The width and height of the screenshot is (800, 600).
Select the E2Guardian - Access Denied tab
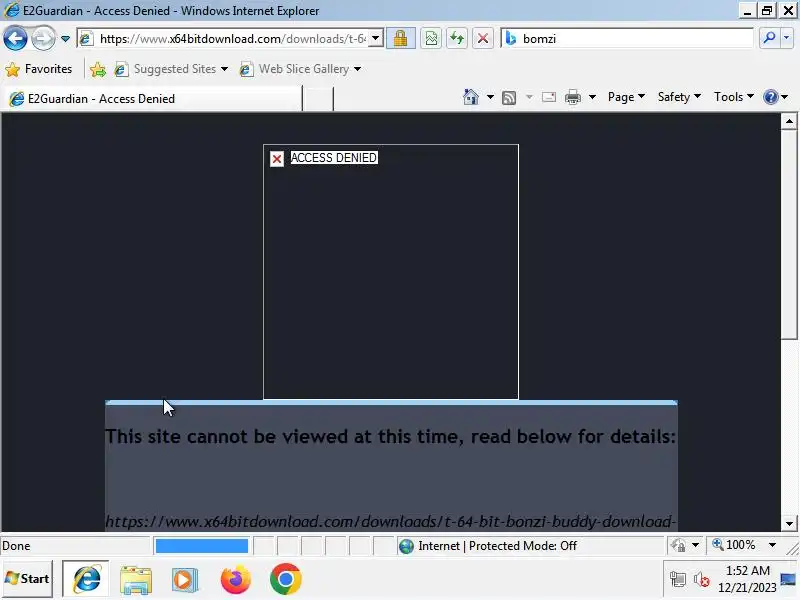(x=153, y=98)
